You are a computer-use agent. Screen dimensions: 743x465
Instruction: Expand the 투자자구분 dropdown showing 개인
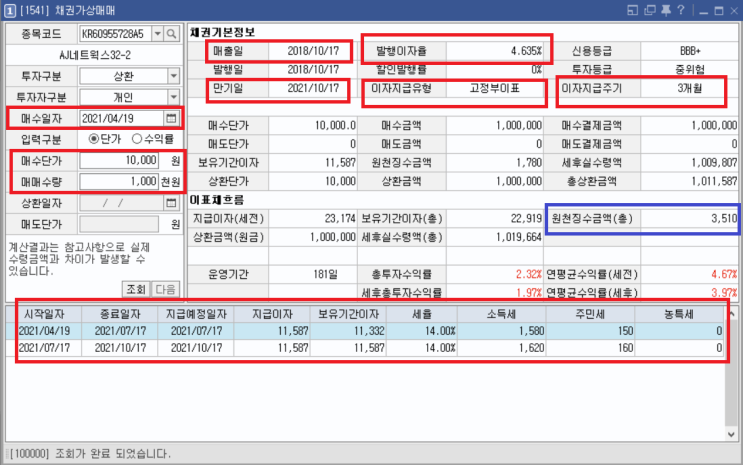pyautogui.click(x=173, y=97)
